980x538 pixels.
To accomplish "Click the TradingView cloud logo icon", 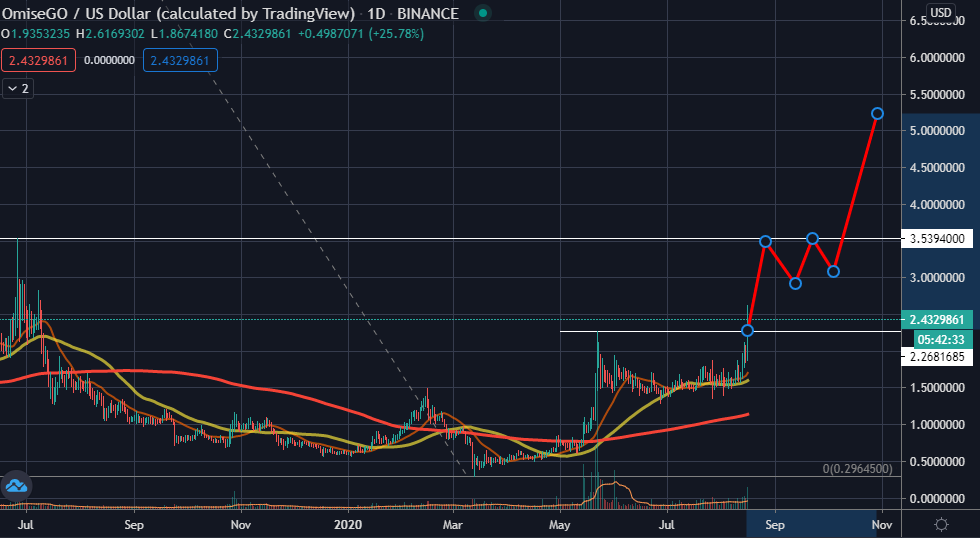I will click(x=16, y=486).
